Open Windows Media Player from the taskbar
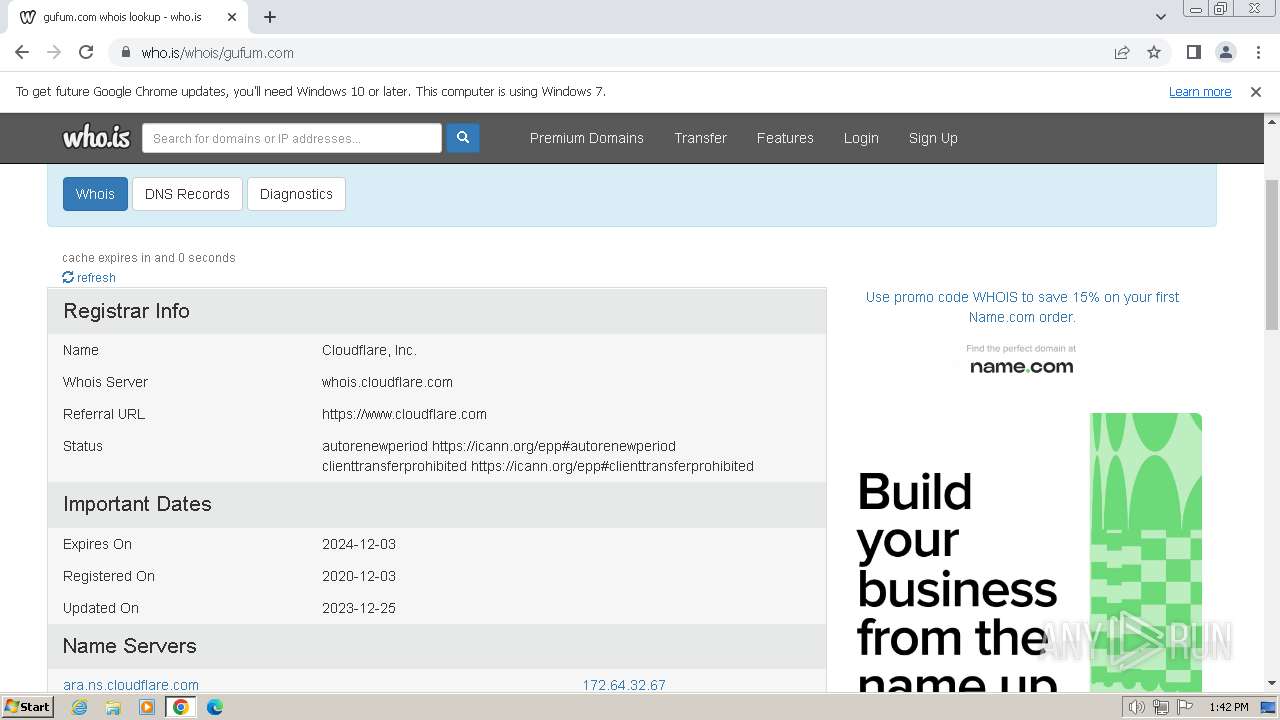Screen dimensions: 1280x720 (x=147, y=707)
